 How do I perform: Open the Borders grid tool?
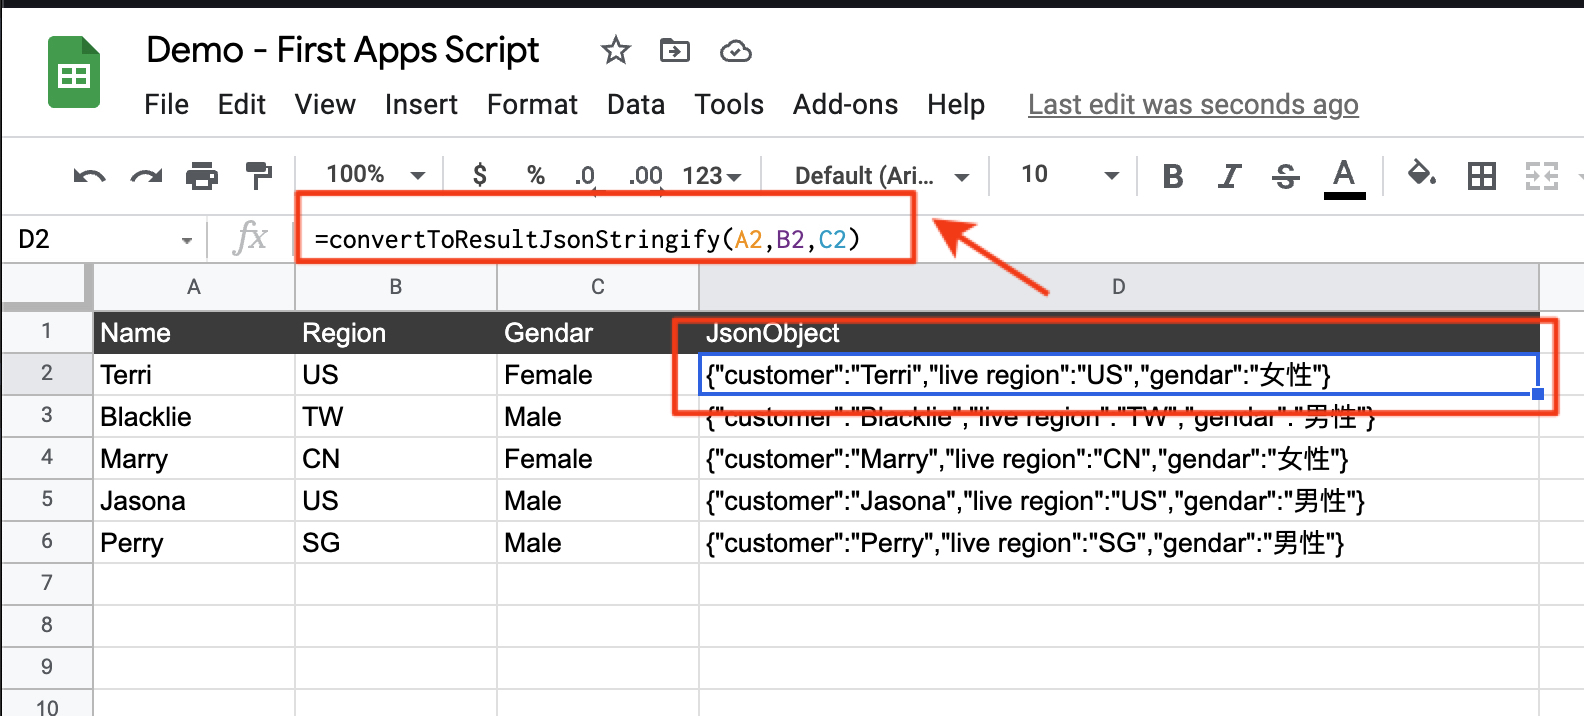coord(1481,176)
